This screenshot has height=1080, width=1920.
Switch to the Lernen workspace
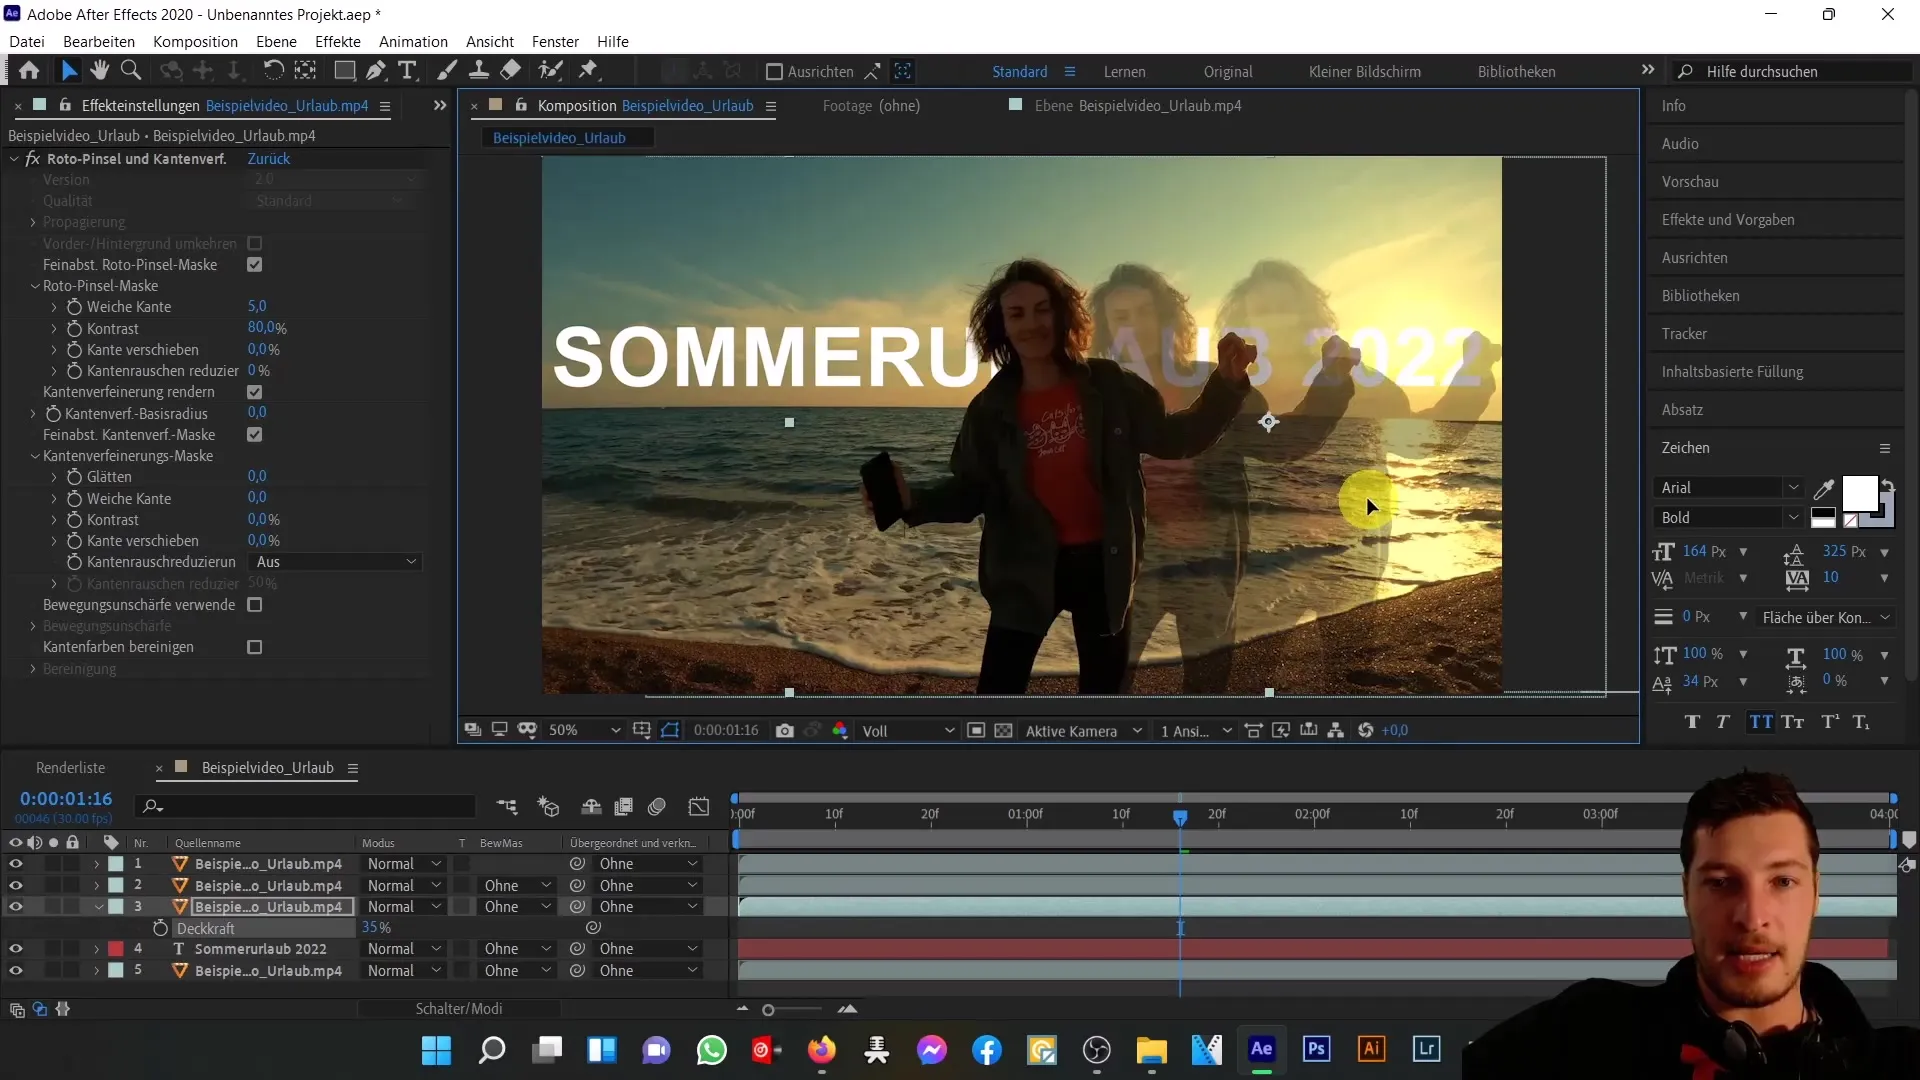(x=1125, y=72)
